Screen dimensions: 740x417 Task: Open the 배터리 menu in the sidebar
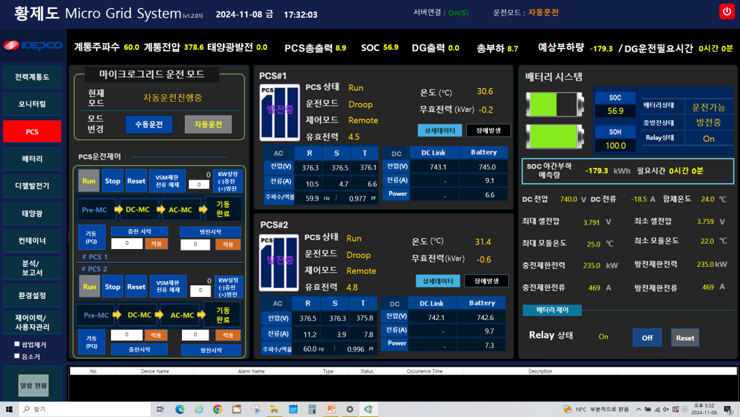[32, 159]
